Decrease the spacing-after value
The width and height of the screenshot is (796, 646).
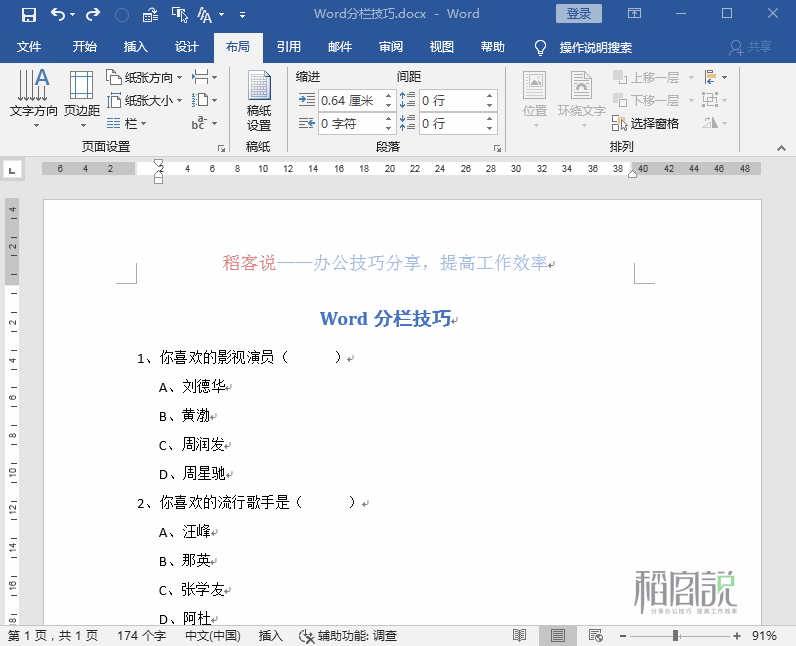coord(489,128)
